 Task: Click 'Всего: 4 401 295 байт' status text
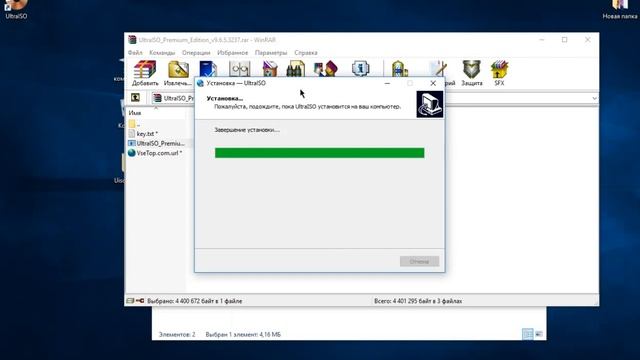click(x=418, y=301)
